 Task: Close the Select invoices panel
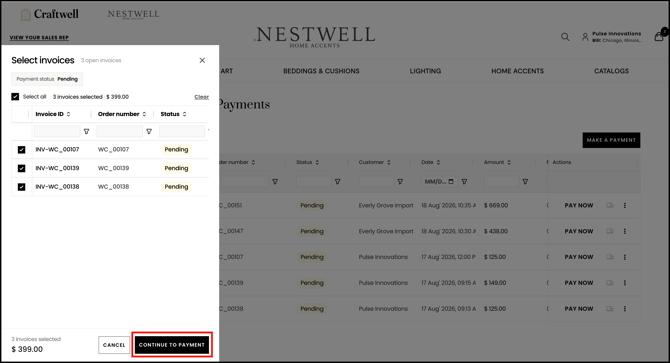(x=202, y=60)
